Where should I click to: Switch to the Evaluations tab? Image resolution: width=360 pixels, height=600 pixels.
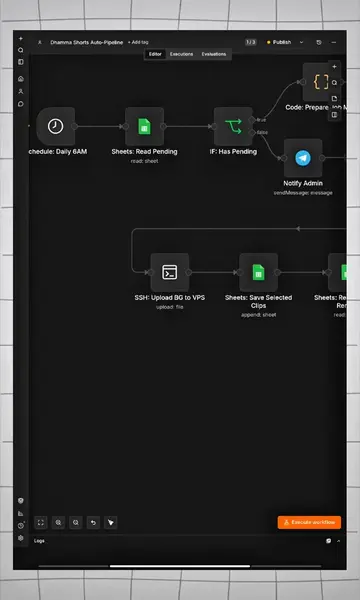click(x=214, y=54)
